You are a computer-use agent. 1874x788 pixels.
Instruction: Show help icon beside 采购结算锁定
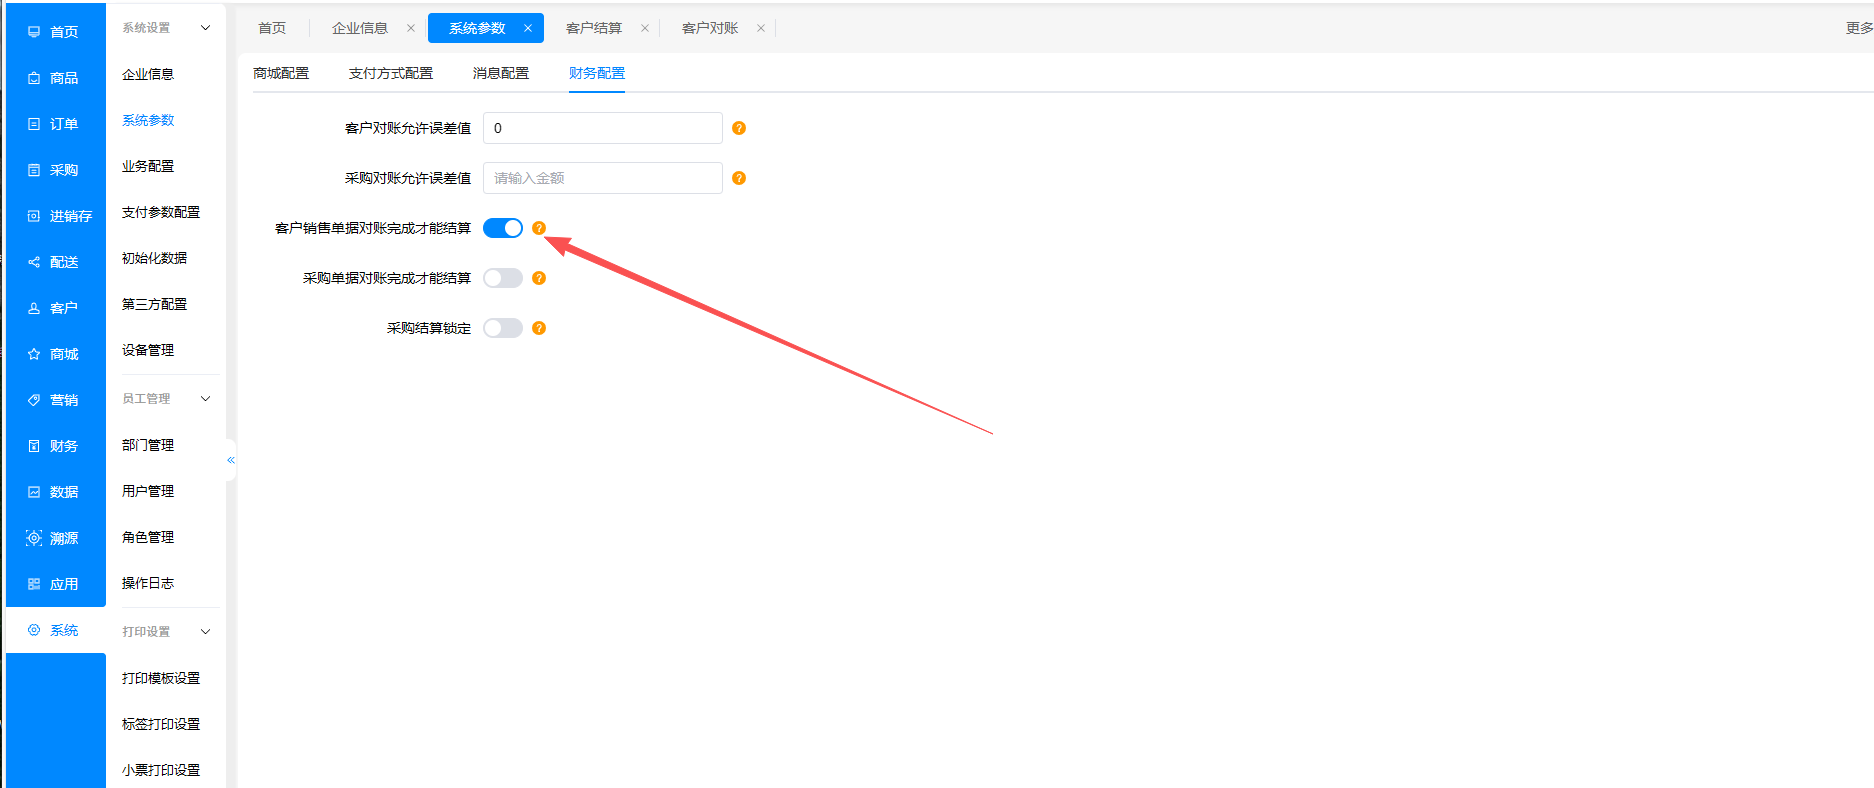click(x=539, y=328)
